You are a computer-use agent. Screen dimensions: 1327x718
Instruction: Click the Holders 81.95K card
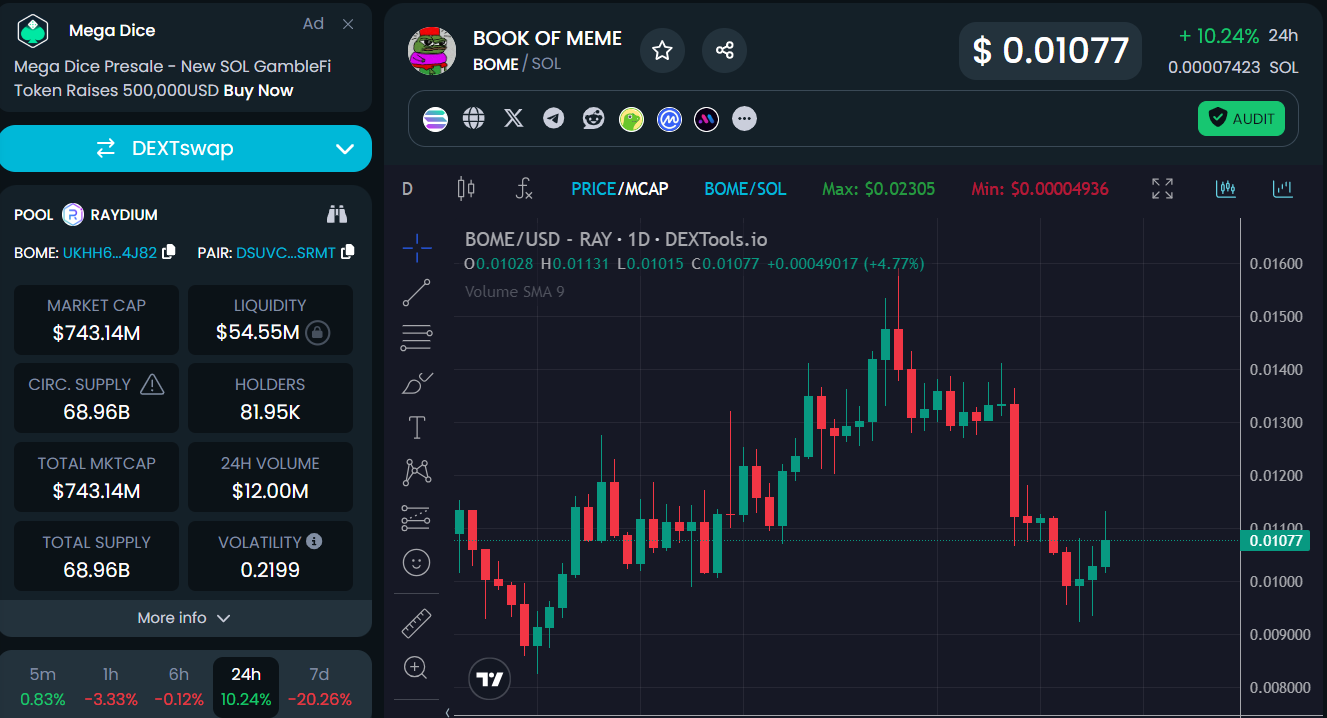click(270, 399)
